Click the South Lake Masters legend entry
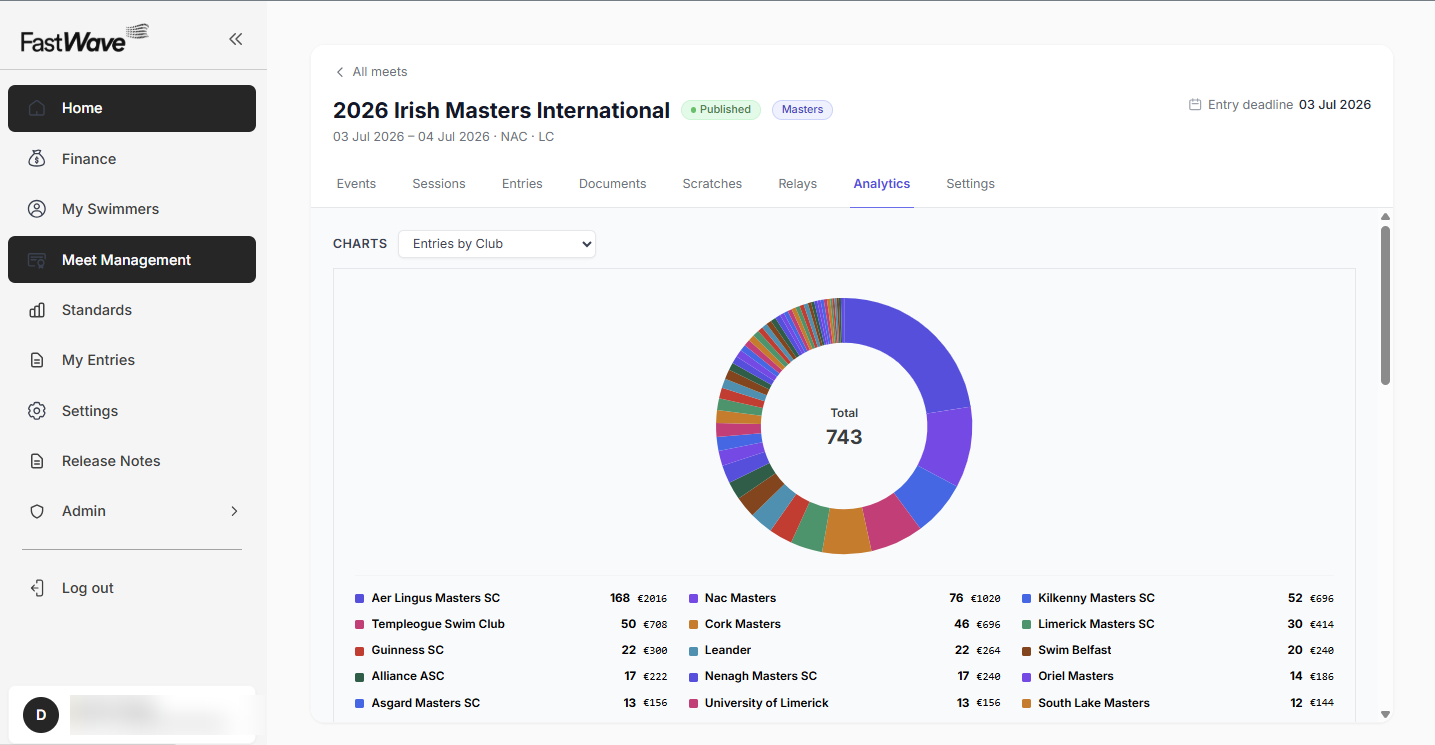Screen dimensions: 1435x745 [1178, 703]
